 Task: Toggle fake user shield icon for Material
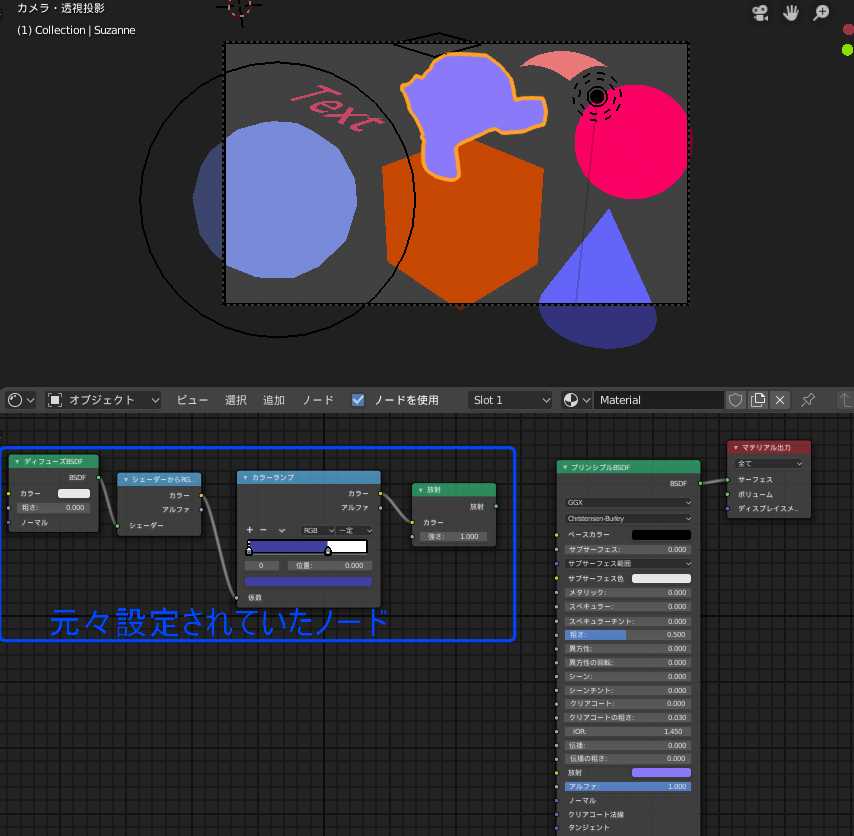pyautogui.click(x=735, y=400)
